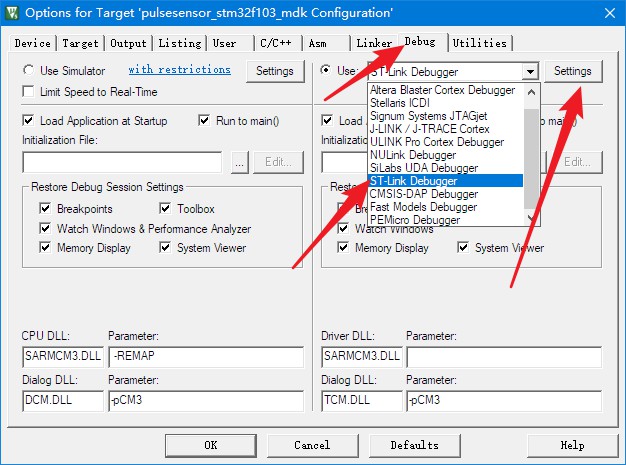This screenshot has width=626, height=465.
Task: Choose Fast Models Debugger
Action: click(x=445, y=207)
